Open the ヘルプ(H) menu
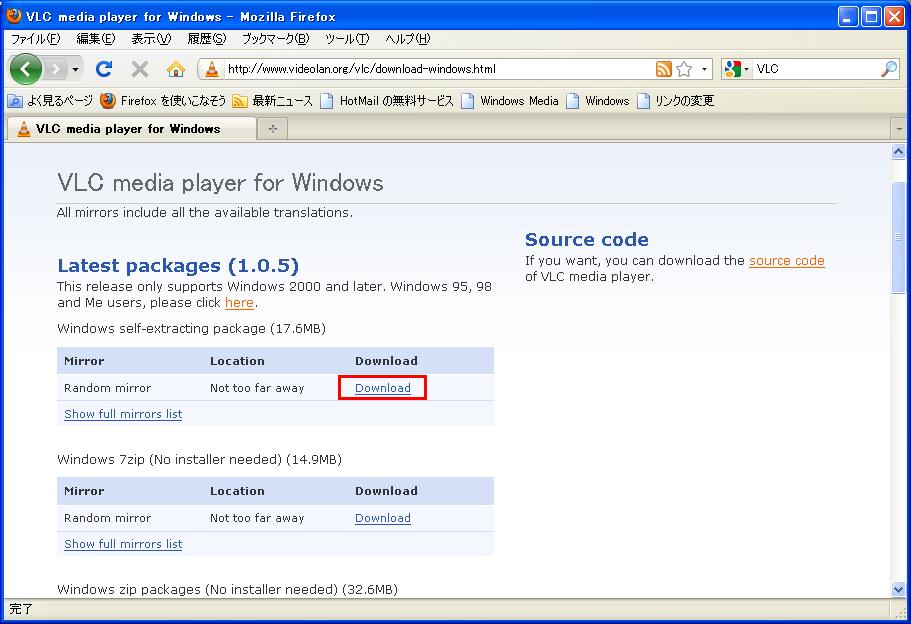 tap(407, 39)
